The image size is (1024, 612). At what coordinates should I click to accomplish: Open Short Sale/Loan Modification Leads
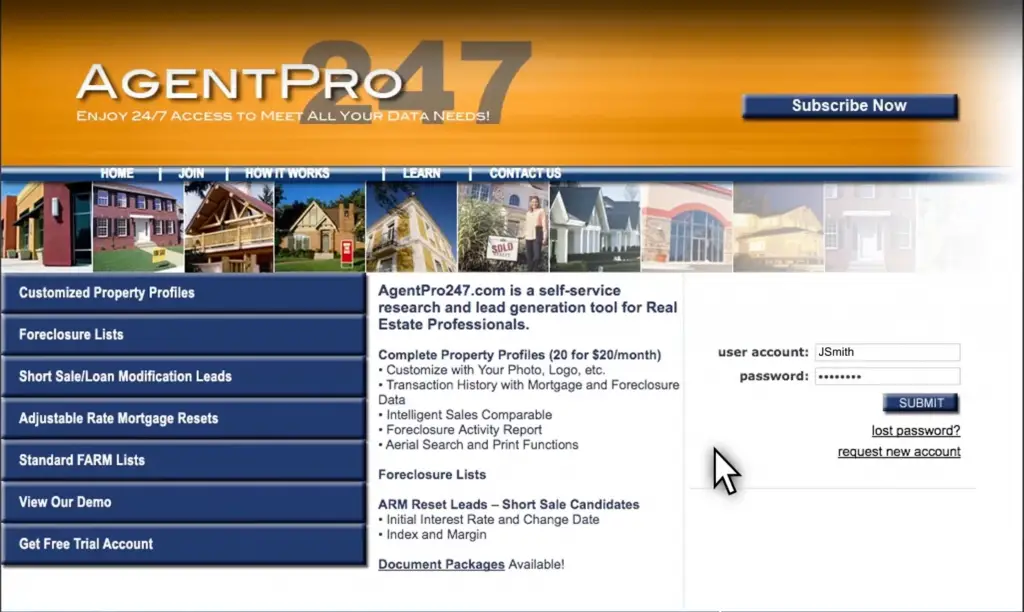click(x=184, y=376)
